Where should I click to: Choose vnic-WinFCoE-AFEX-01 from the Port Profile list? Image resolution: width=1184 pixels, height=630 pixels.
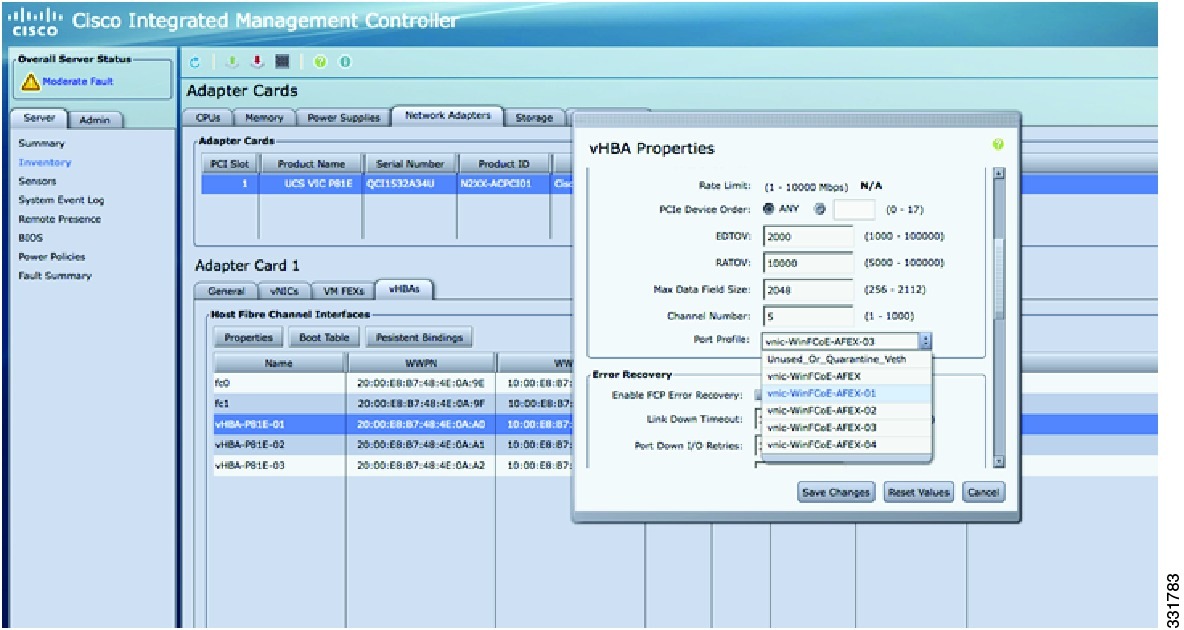(846, 394)
